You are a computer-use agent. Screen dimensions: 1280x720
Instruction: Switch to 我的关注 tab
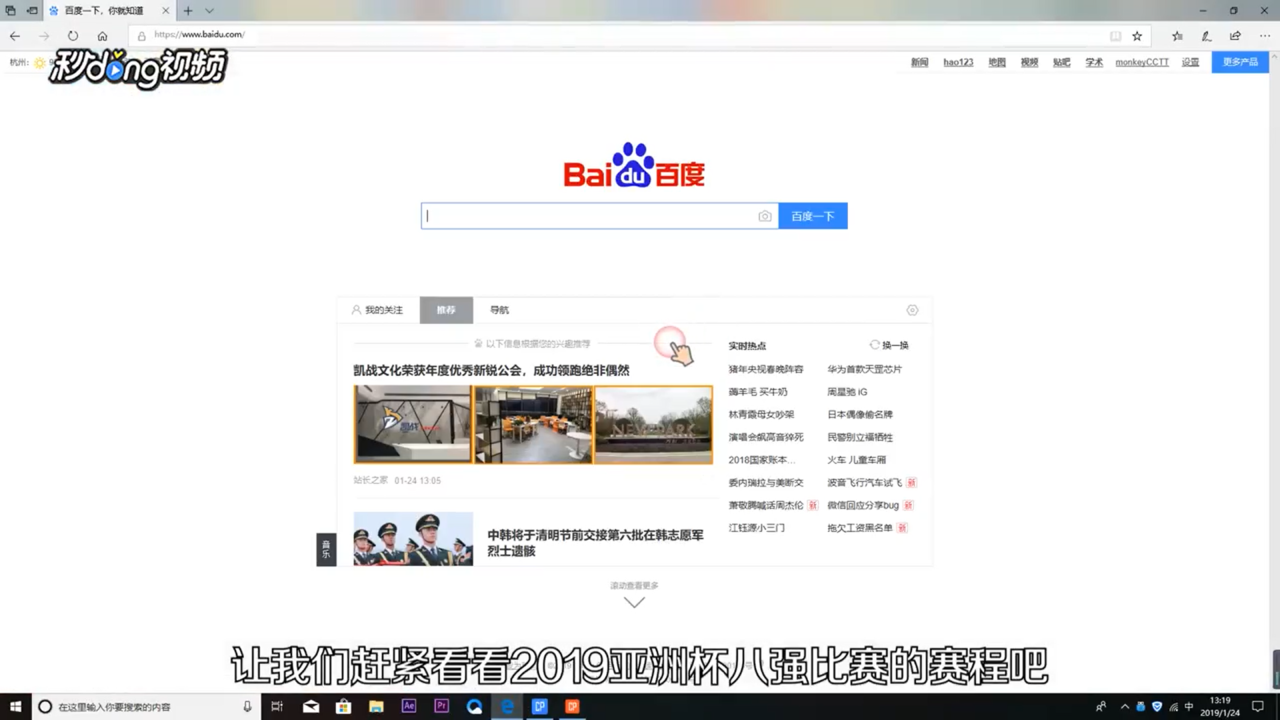click(x=377, y=310)
